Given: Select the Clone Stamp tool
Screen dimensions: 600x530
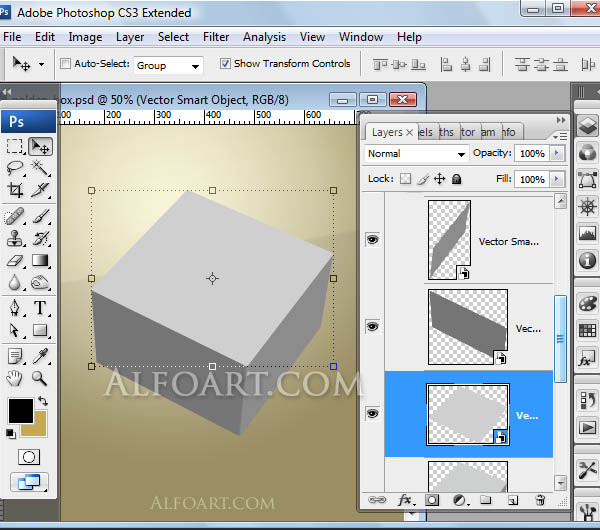Looking at the screenshot, I should pos(15,238).
